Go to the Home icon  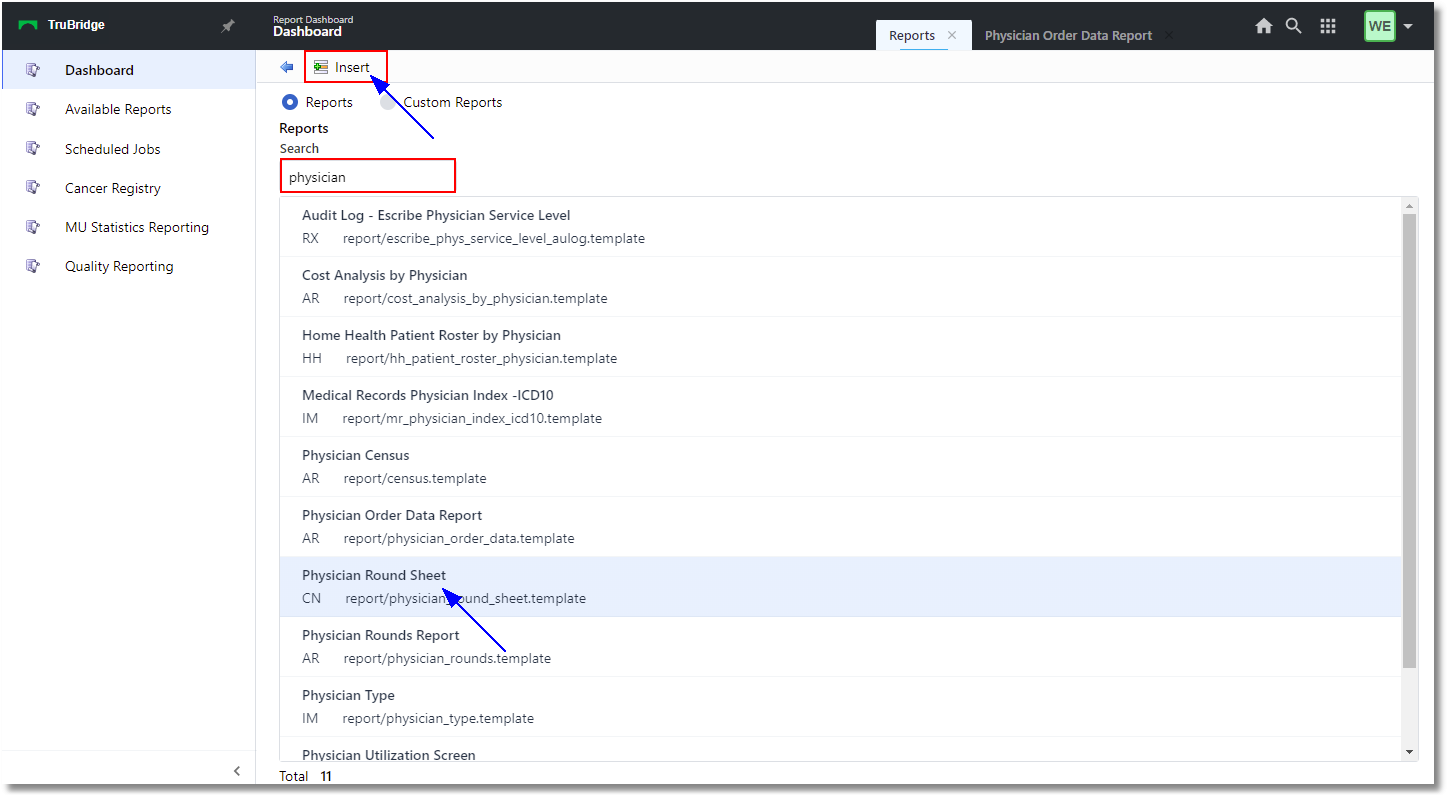tap(1264, 26)
